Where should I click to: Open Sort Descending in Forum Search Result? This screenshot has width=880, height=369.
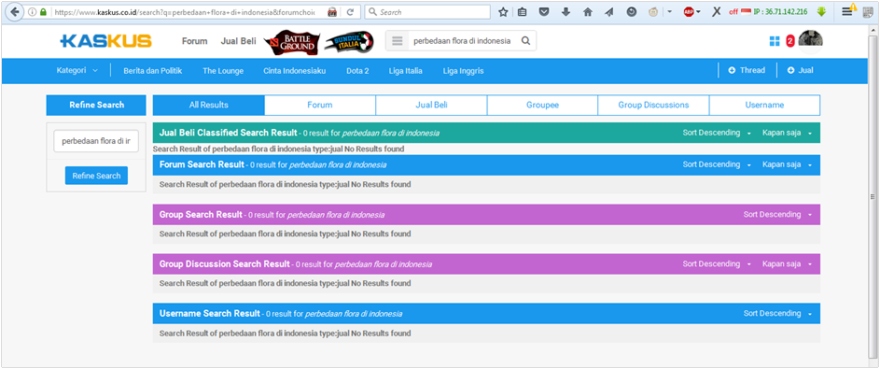pos(717,165)
